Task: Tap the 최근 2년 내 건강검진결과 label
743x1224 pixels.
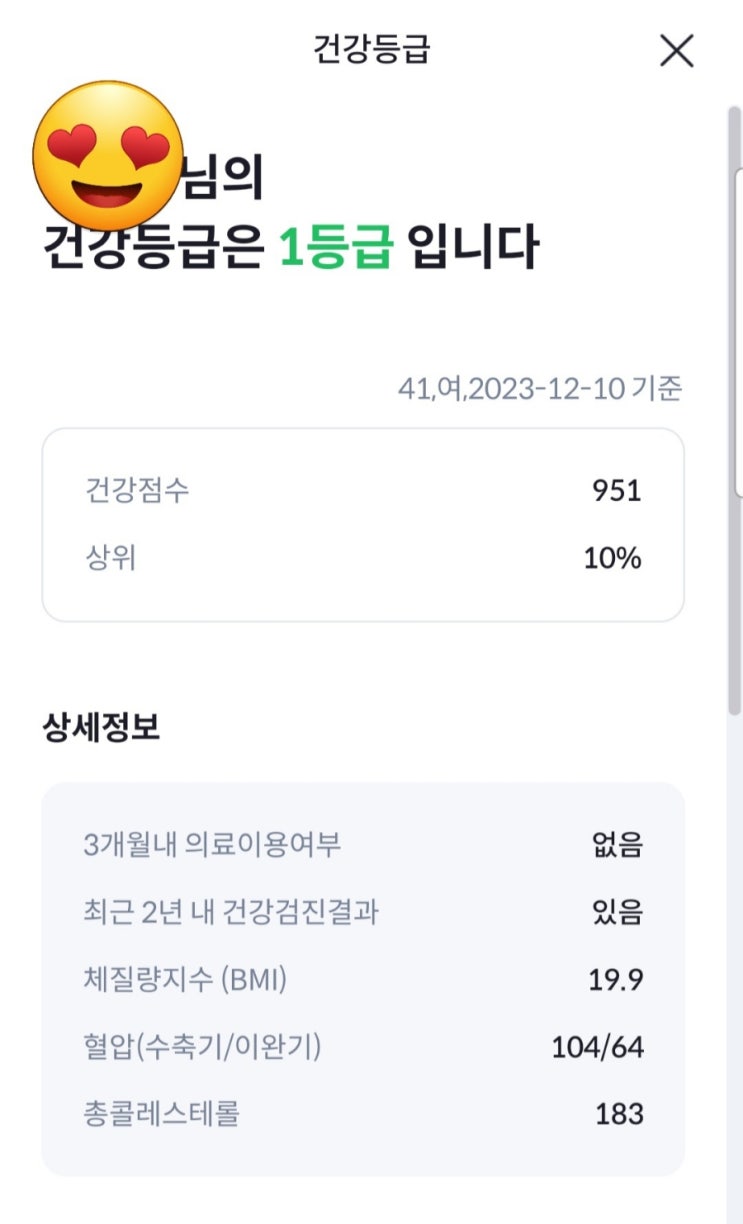Action: 231,912
